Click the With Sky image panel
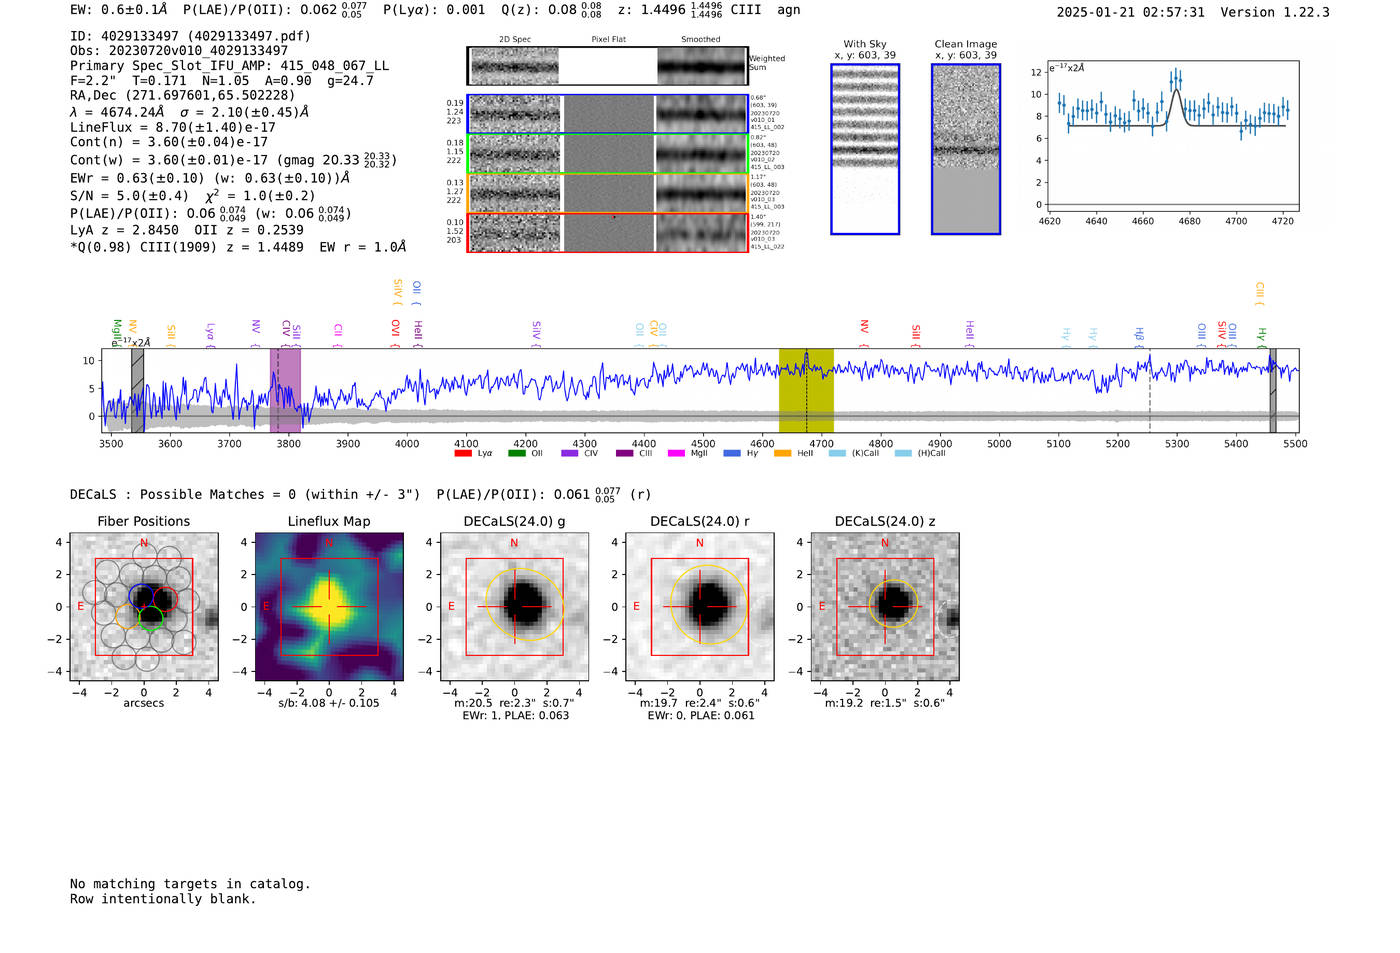Screen dimensions: 1400x953 [x=865, y=149]
